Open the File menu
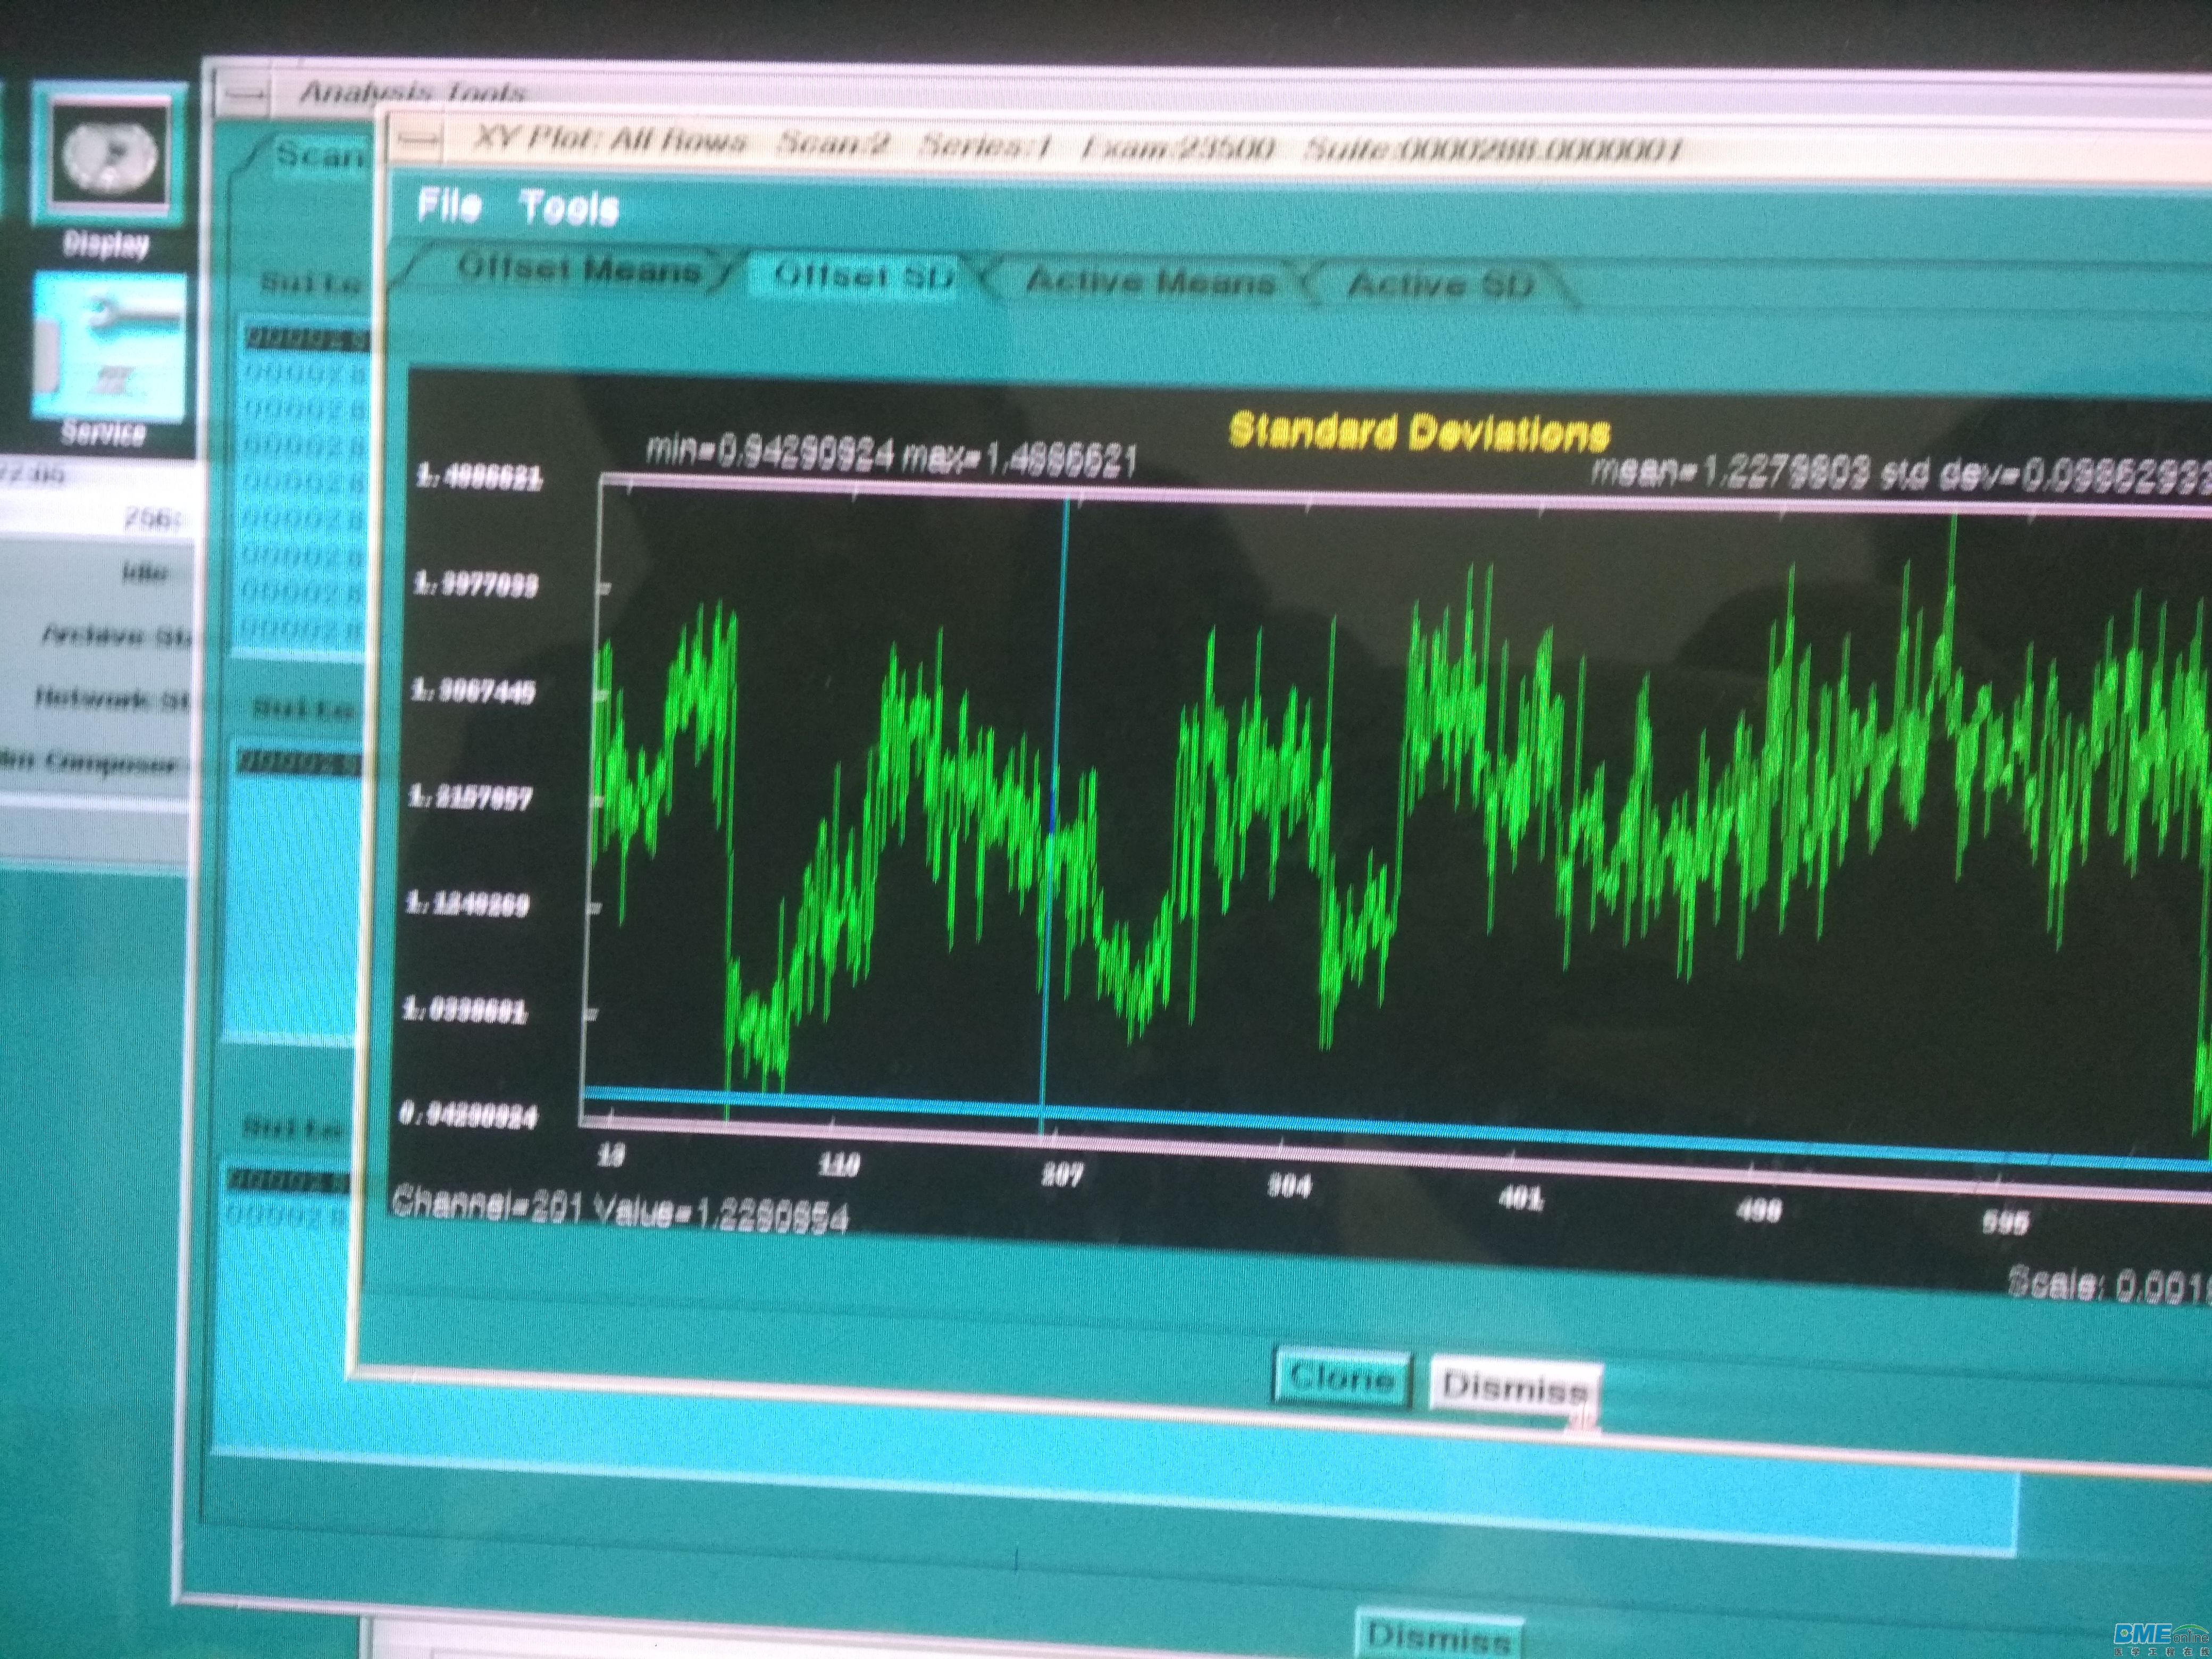2212x1659 pixels. [x=449, y=206]
